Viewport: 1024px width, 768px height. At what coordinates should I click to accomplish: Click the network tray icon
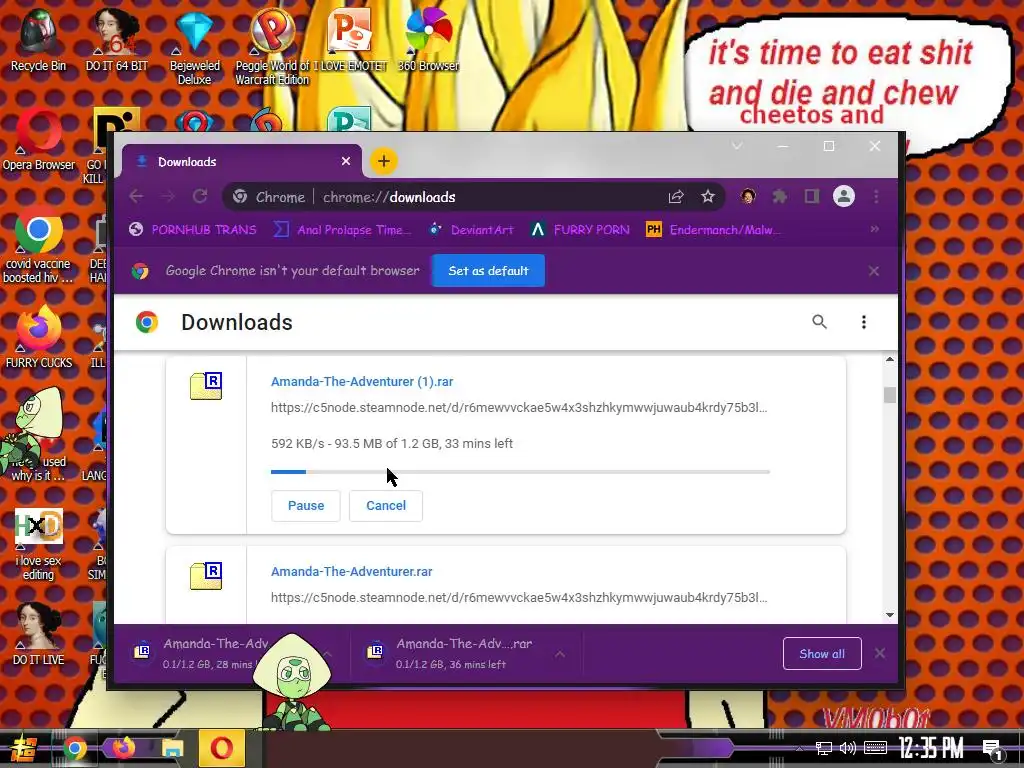pos(824,748)
